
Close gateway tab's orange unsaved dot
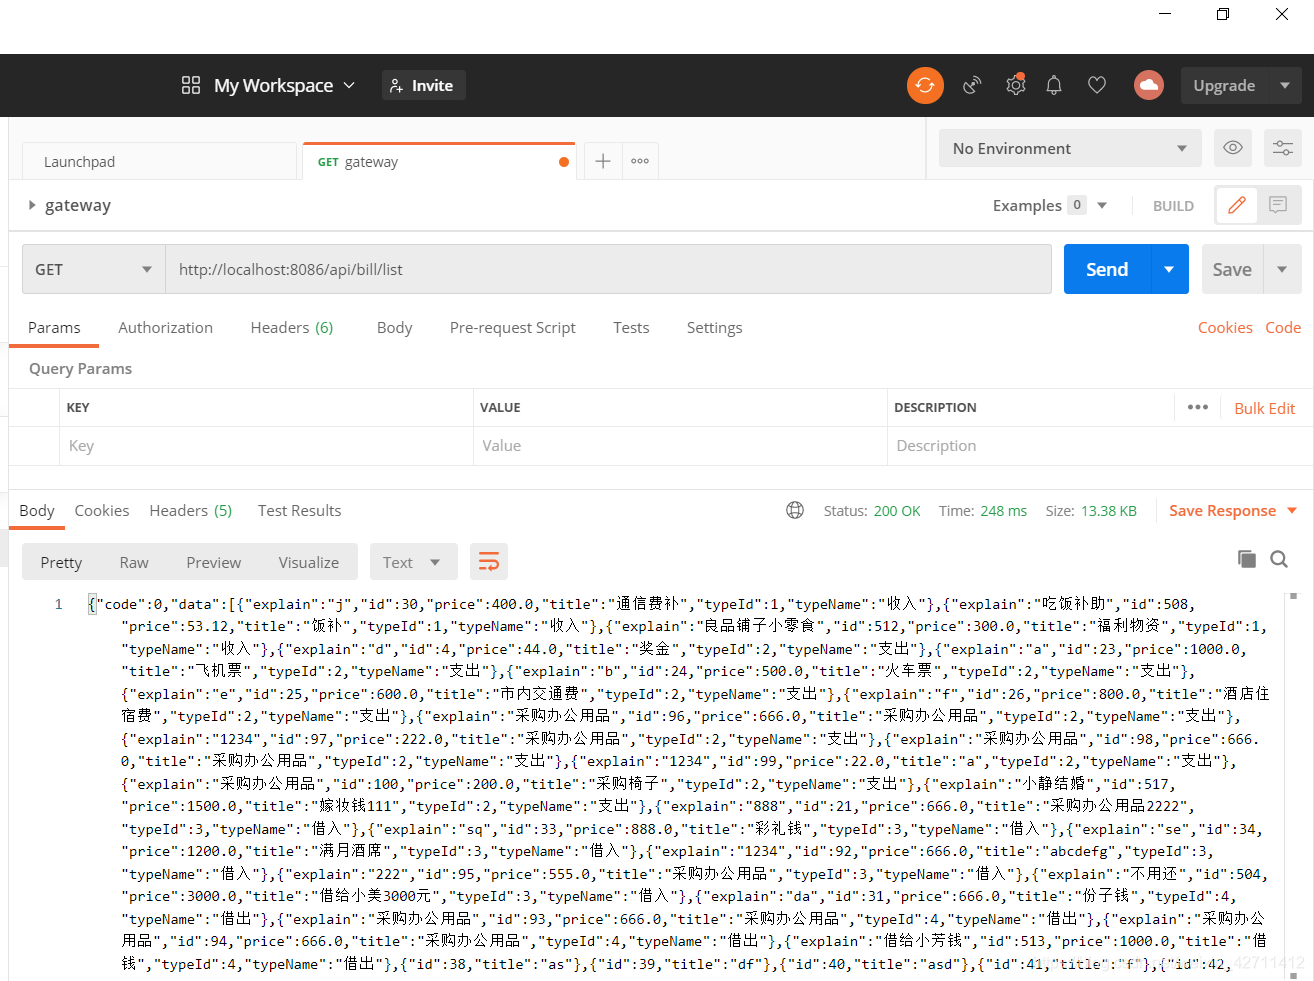click(x=564, y=162)
